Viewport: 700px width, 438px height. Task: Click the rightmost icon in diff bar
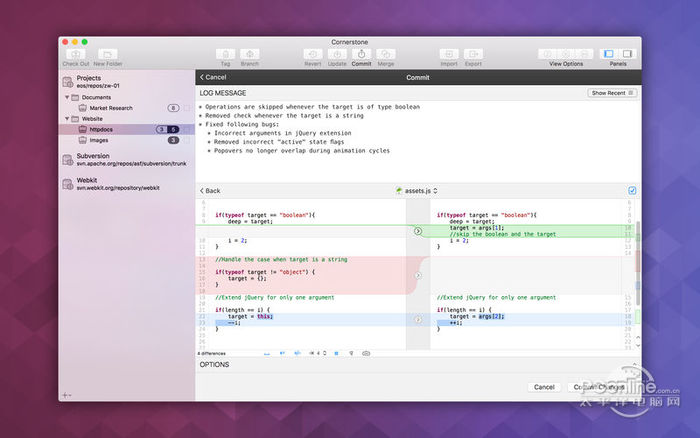366,353
